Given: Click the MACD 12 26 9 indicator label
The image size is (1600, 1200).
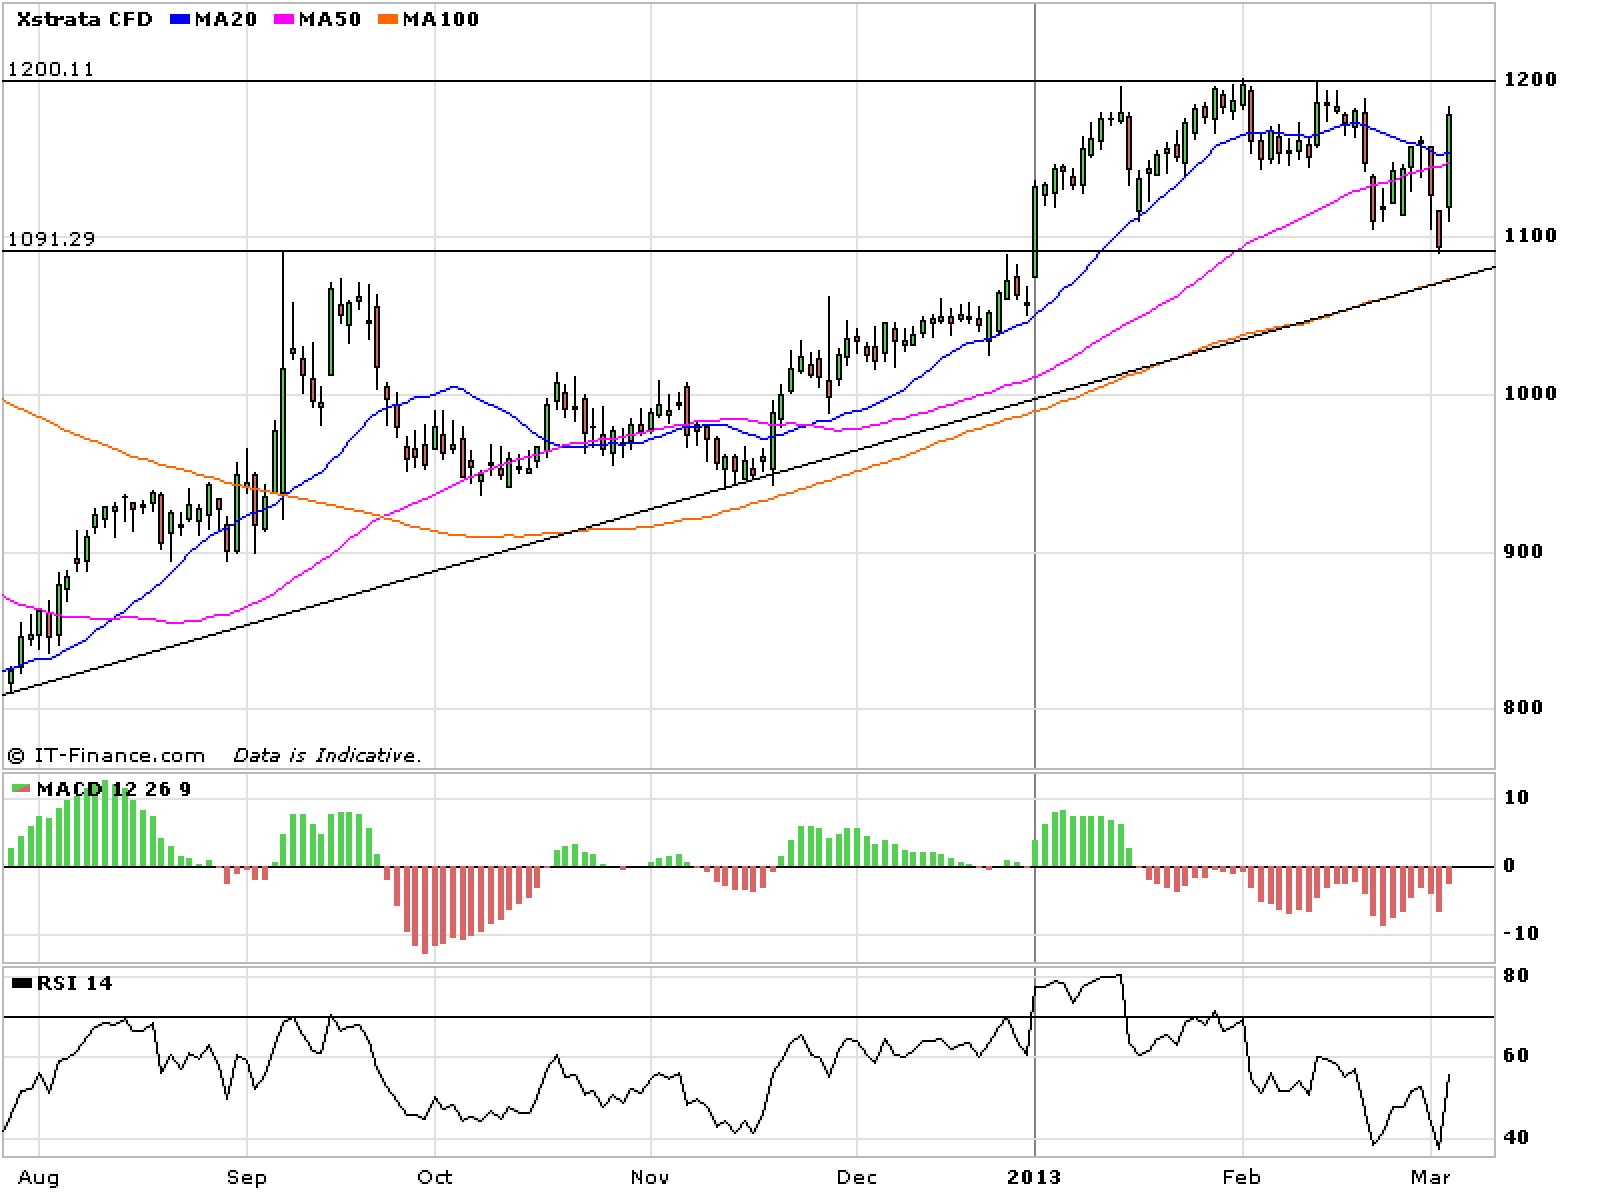Looking at the screenshot, I should click(x=113, y=789).
